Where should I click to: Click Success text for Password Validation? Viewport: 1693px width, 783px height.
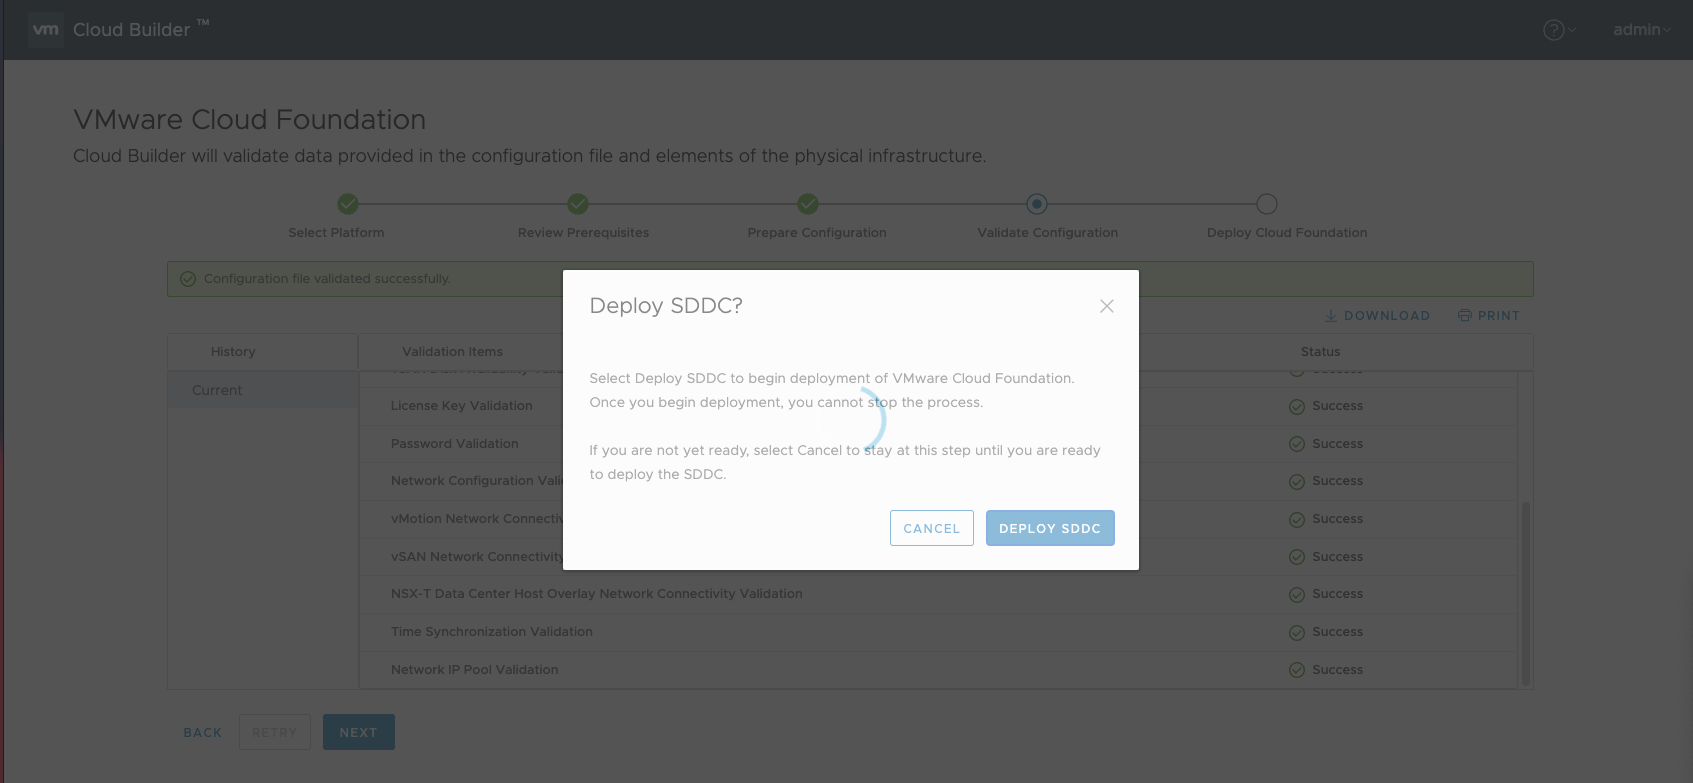[x=1338, y=444]
